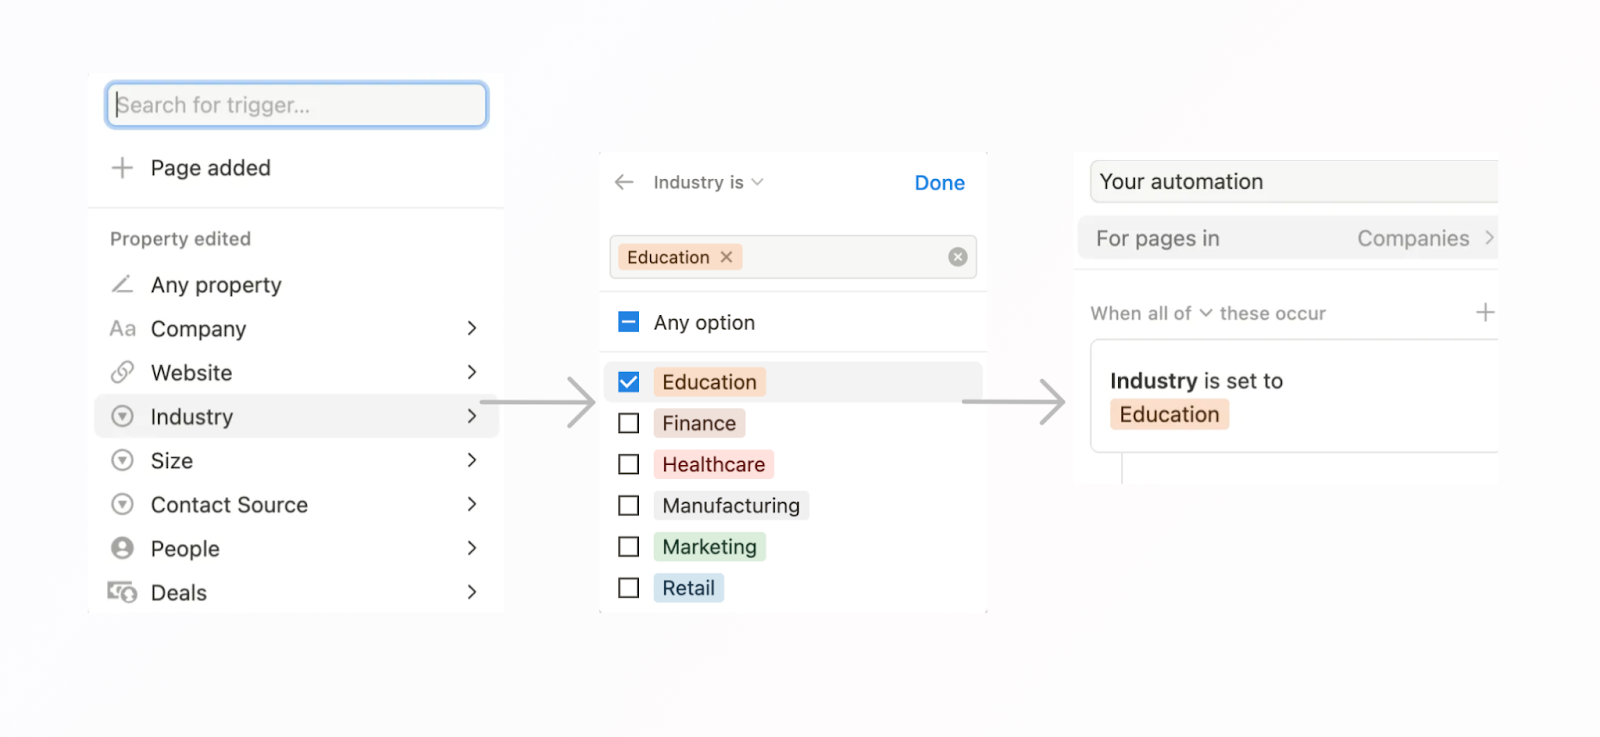Click the select icon beside Size
Image resolution: width=1600 pixels, height=737 pixels.
pyautogui.click(x=122, y=461)
